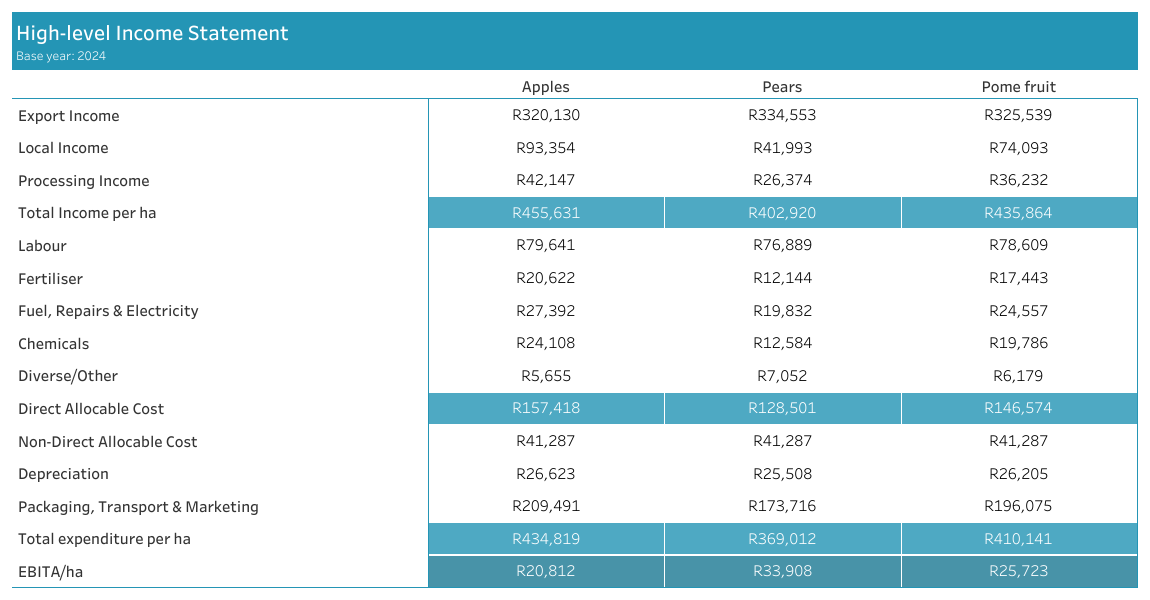The image size is (1150, 600).
Task: Click the Pome fruit Local Income value R74,093
Action: [x=1018, y=148]
